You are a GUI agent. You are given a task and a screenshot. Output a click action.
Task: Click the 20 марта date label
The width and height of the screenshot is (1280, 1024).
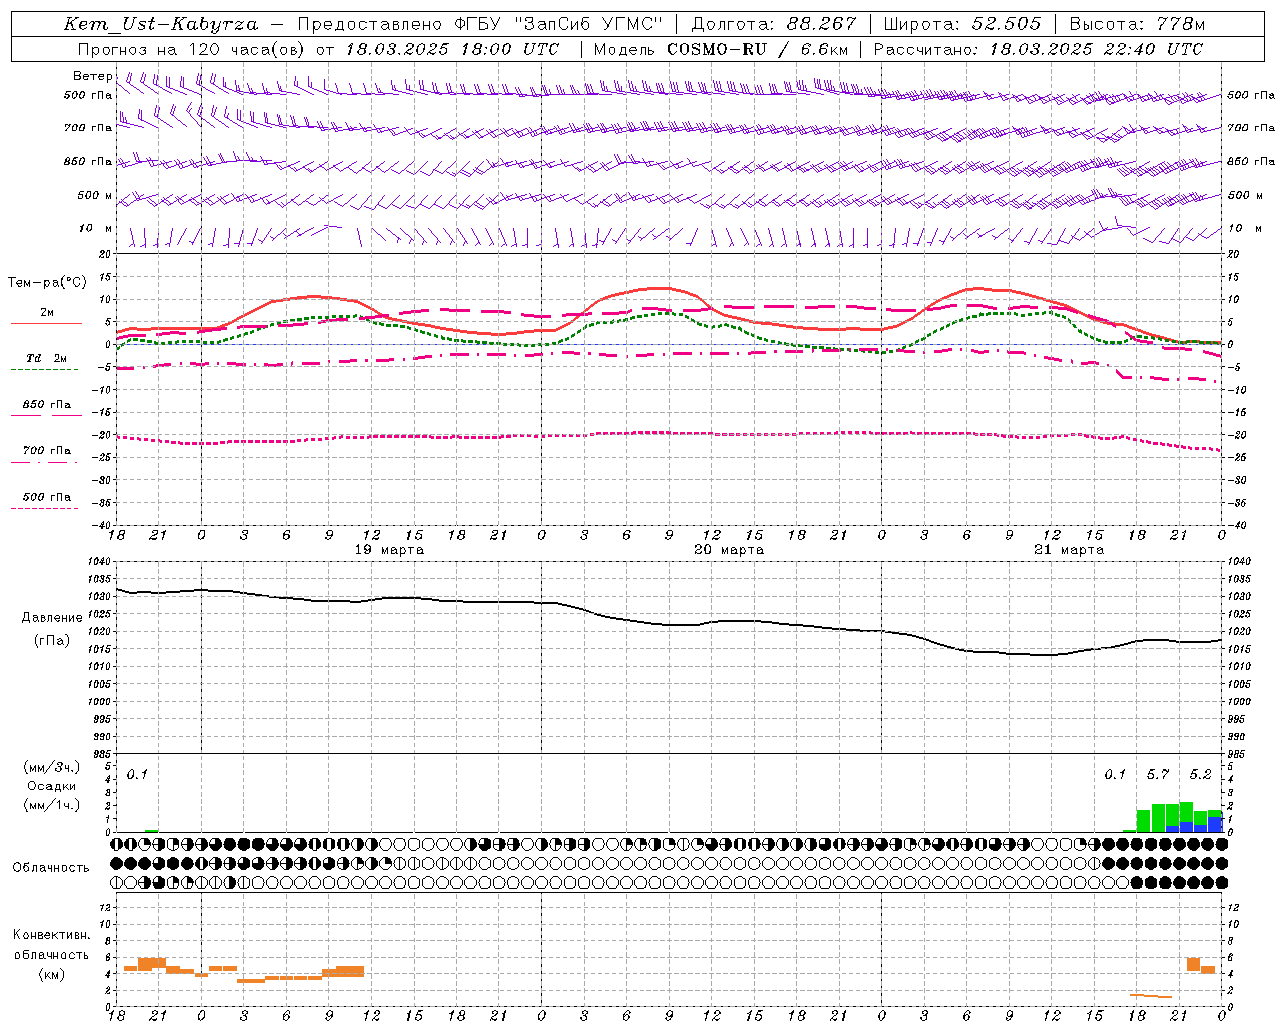[x=729, y=550]
